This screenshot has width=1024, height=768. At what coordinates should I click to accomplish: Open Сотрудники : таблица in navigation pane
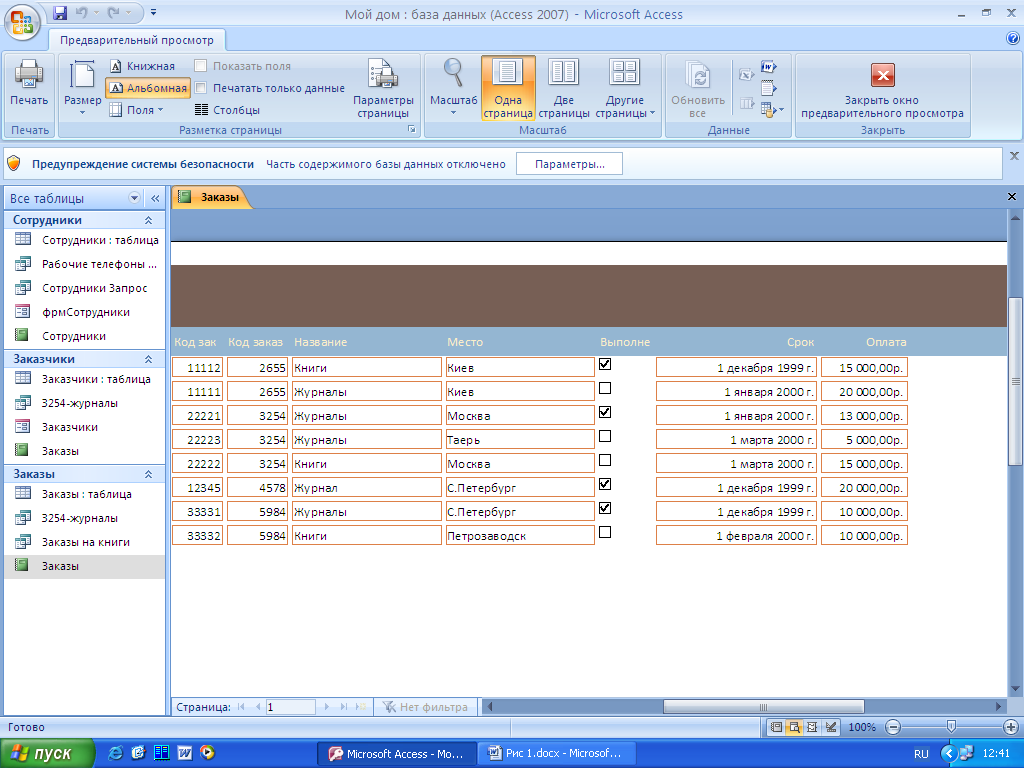point(86,240)
